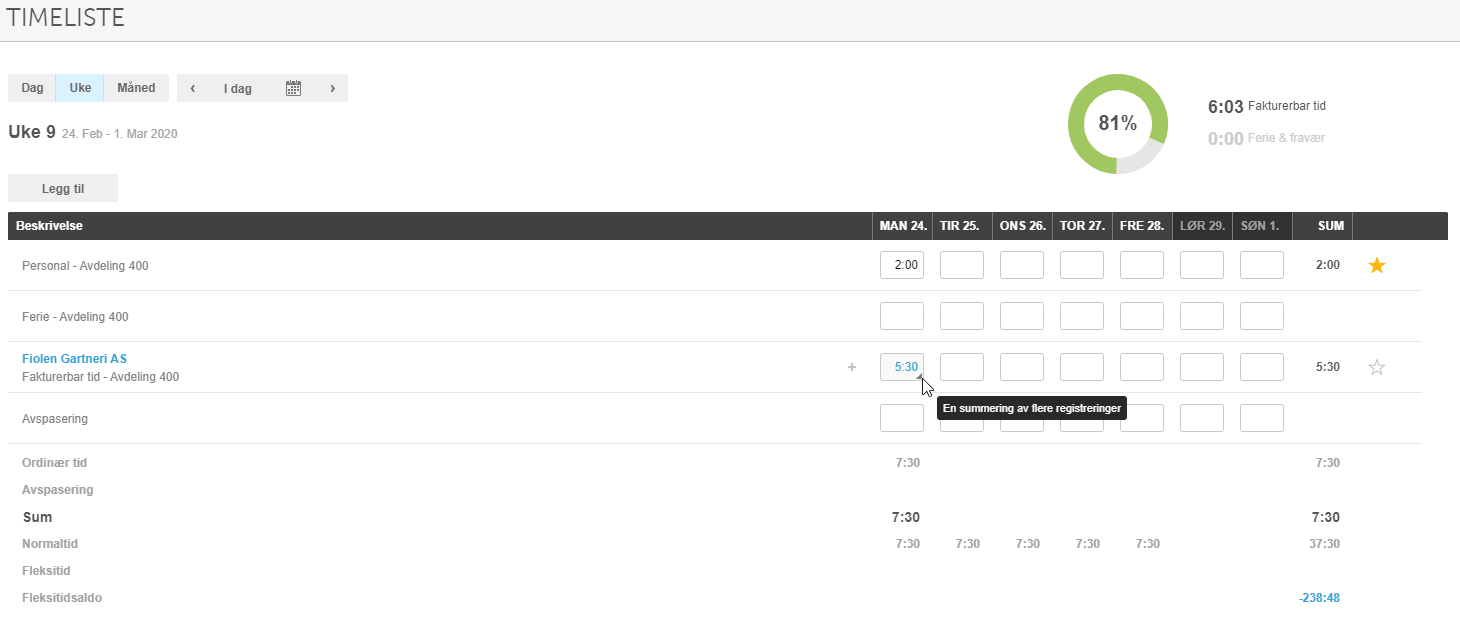Click the SUM column header
This screenshot has width=1460, height=621.
tap(1323, 226)
